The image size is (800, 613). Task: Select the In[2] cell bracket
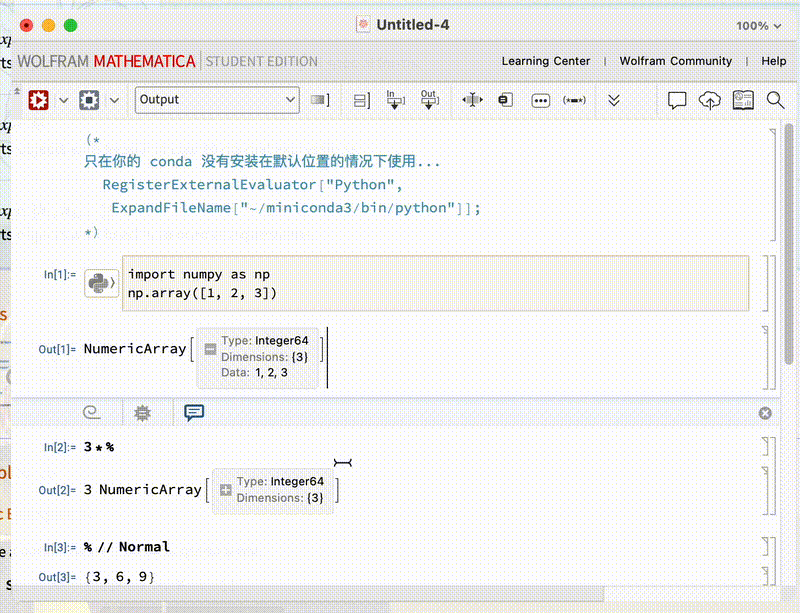(765, 447)
